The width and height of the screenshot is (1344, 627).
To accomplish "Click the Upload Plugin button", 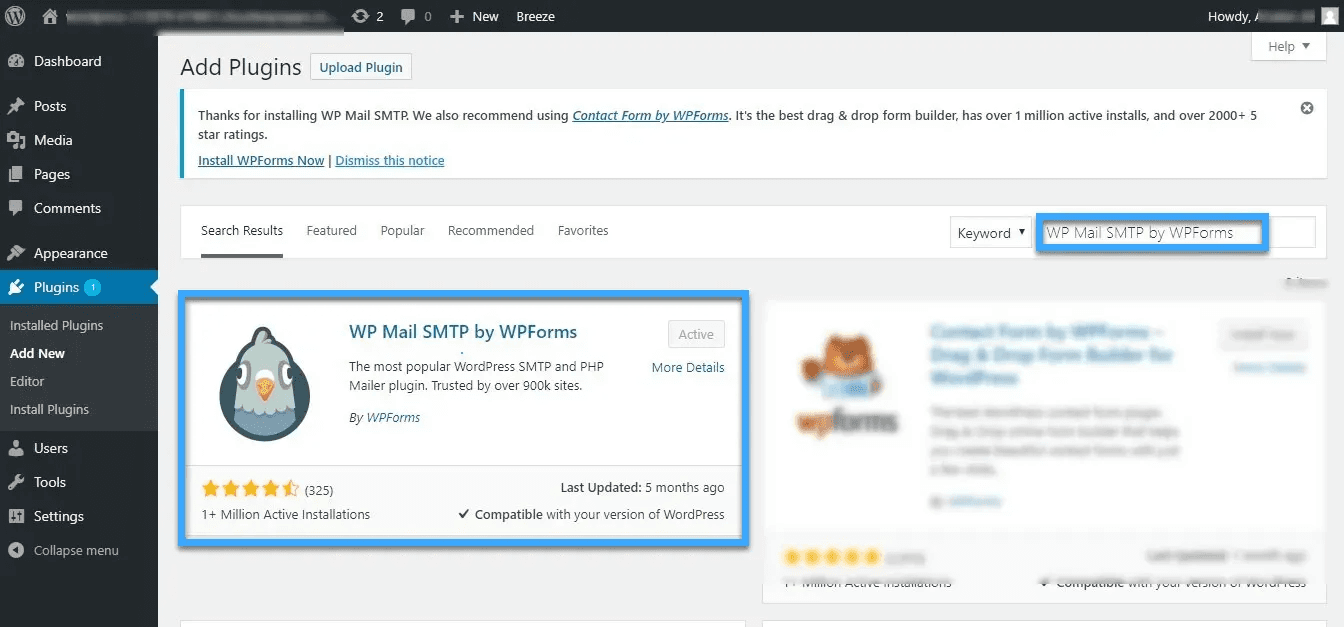I will pos(361,67).
